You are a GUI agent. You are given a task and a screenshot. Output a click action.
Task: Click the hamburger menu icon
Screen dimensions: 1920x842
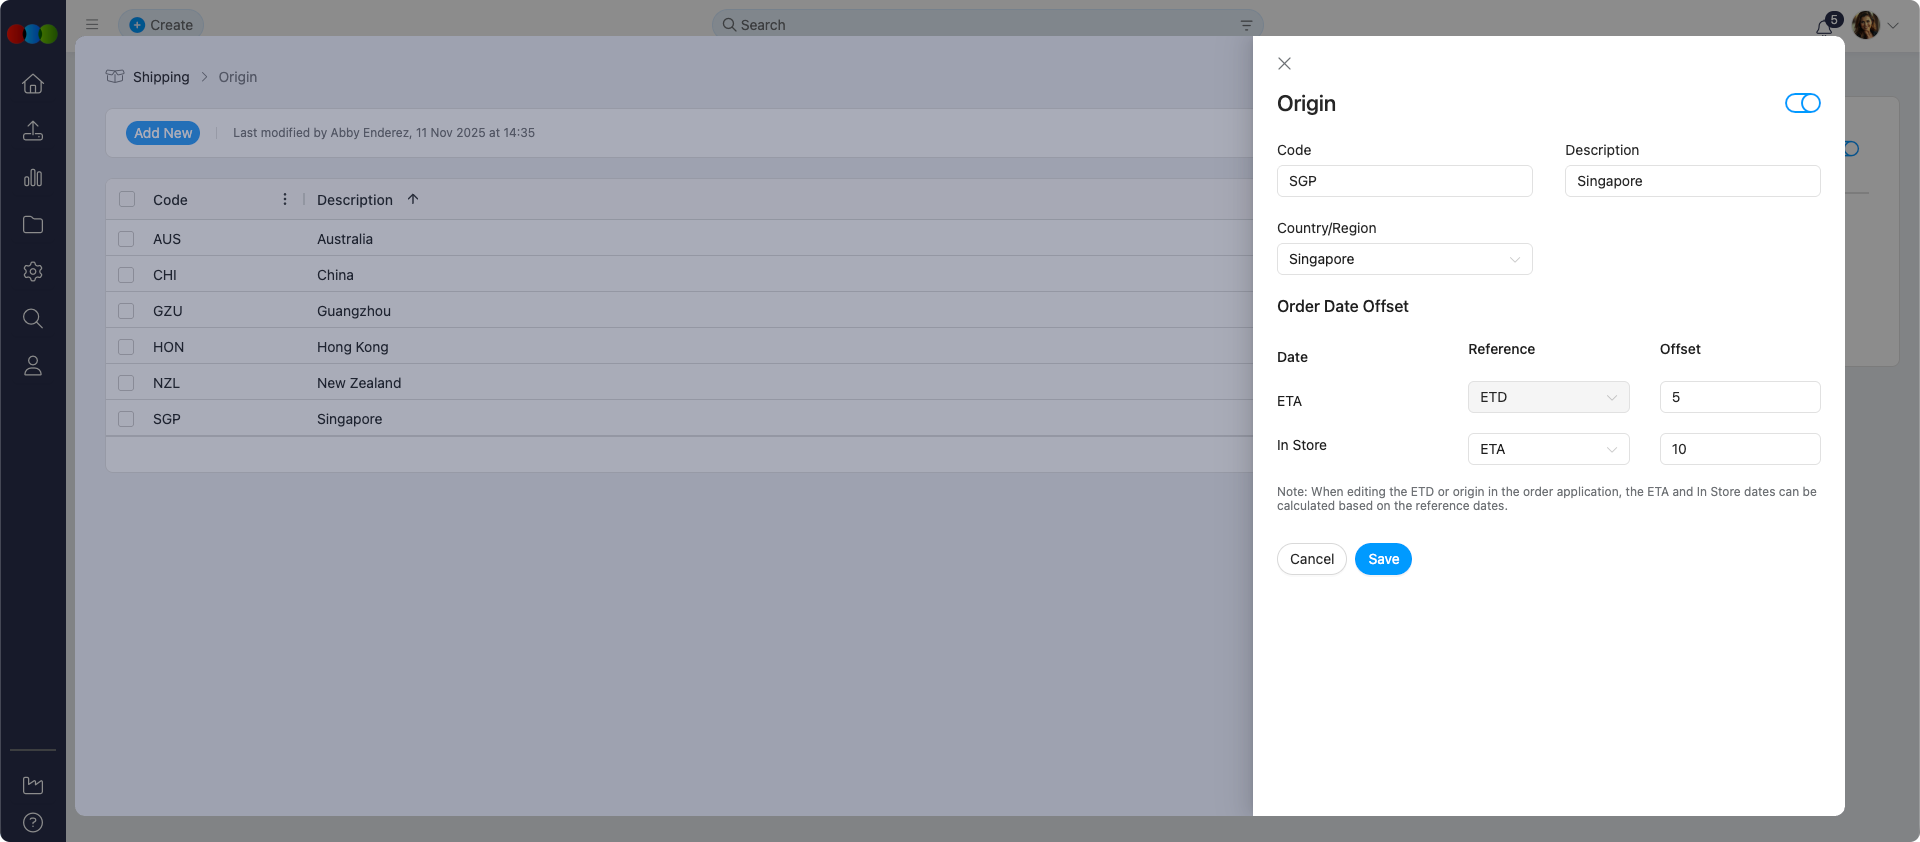point(92,25)
